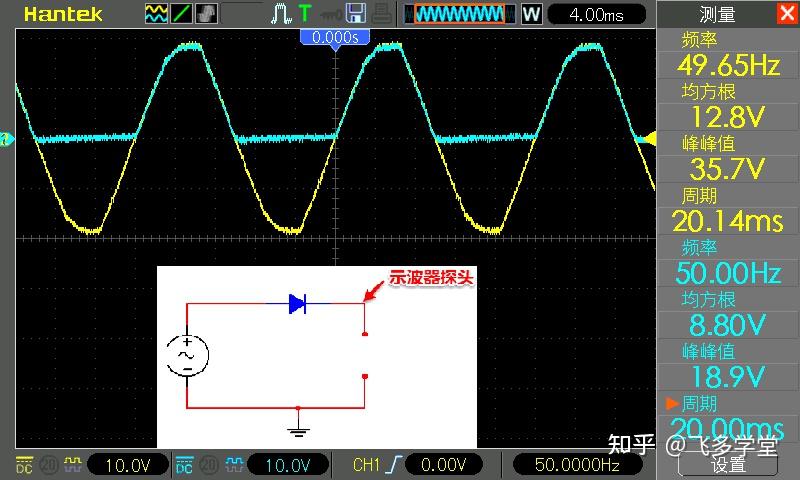Screen dimensions: 800x480
Task: Select the CH2 均方根 8.80V measurement
Action: [x=728, y=314]
